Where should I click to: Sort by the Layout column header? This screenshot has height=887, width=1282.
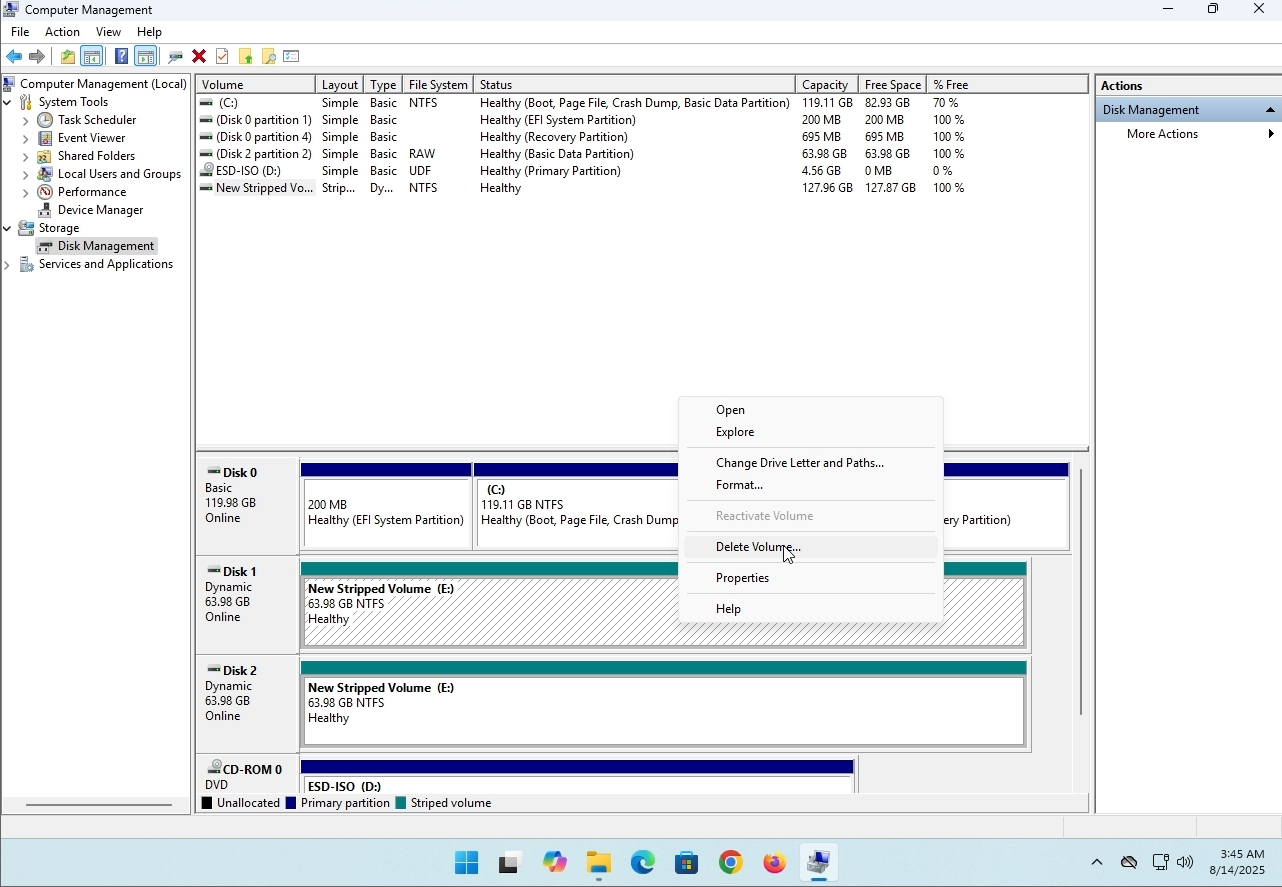340,85
